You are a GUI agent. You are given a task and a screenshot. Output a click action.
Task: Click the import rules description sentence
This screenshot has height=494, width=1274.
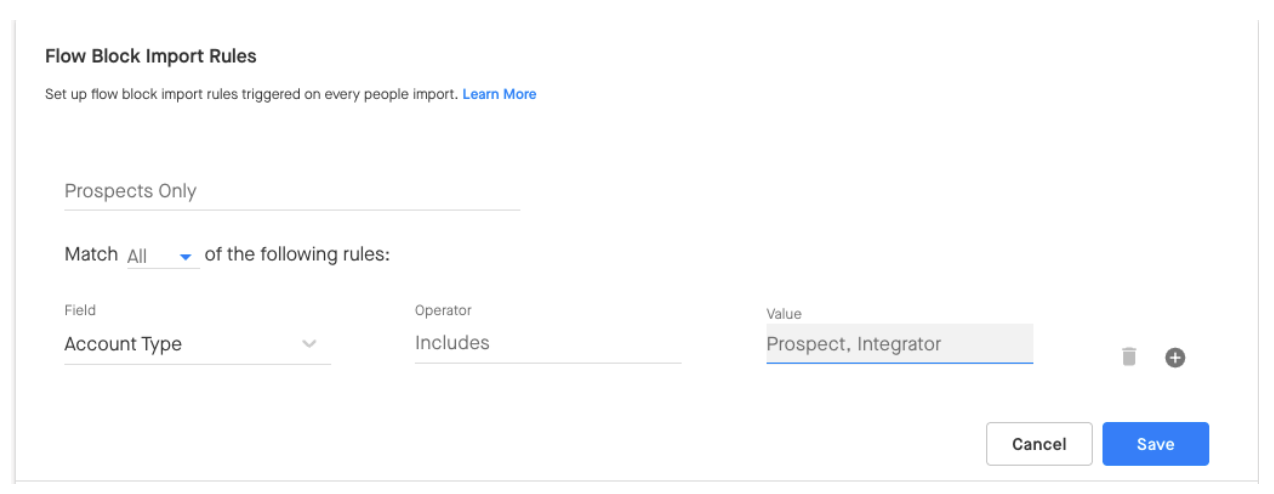[251, 94]
